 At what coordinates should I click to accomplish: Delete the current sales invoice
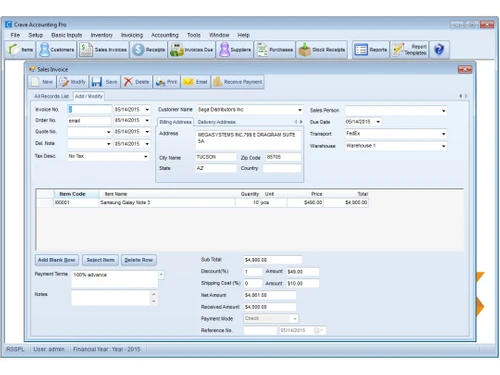click(136, 82)
